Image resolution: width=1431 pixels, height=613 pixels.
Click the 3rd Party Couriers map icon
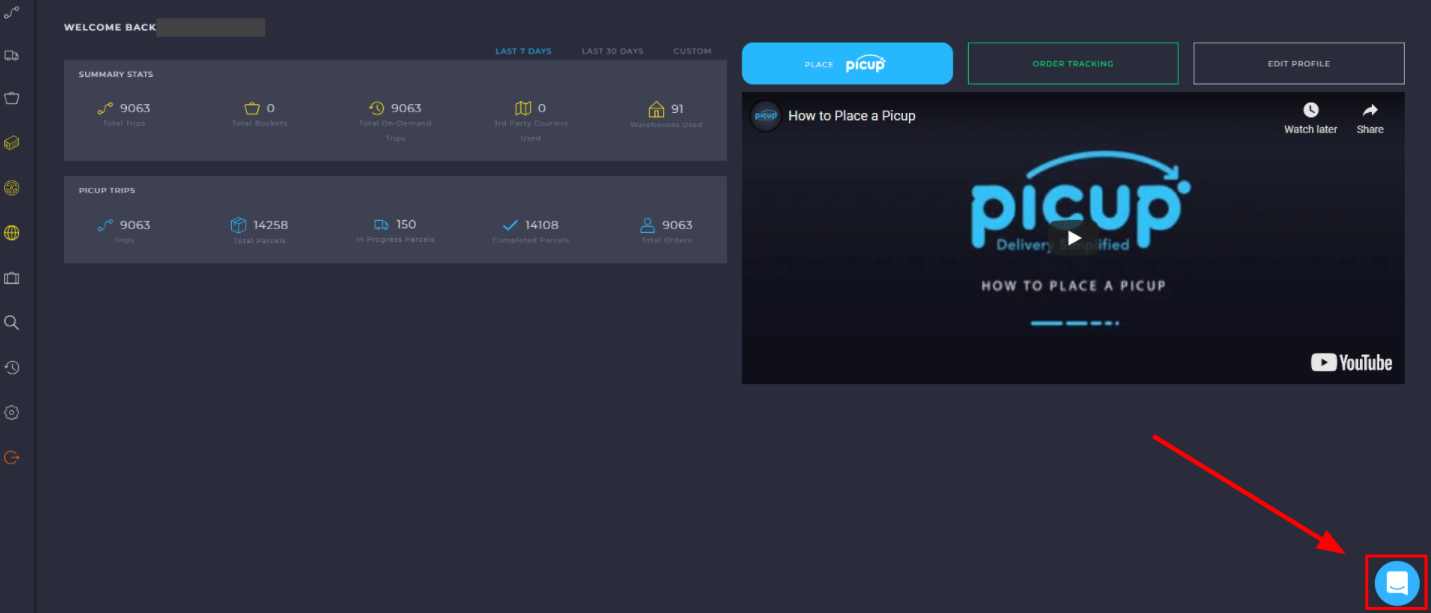(x=523, y=108)
